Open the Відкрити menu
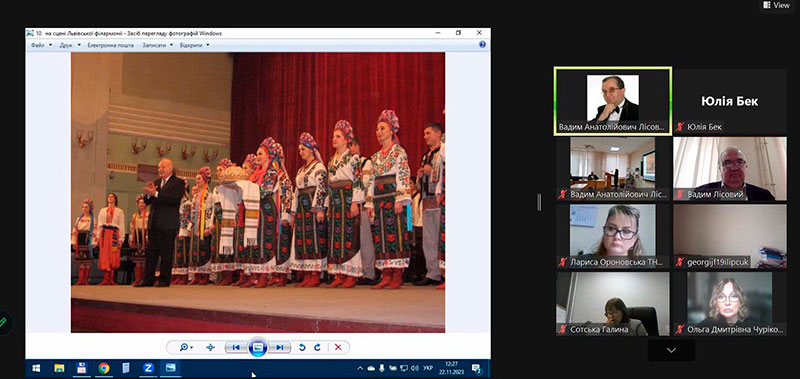Viewport: 800px width, 379px height. pos(194,45)
